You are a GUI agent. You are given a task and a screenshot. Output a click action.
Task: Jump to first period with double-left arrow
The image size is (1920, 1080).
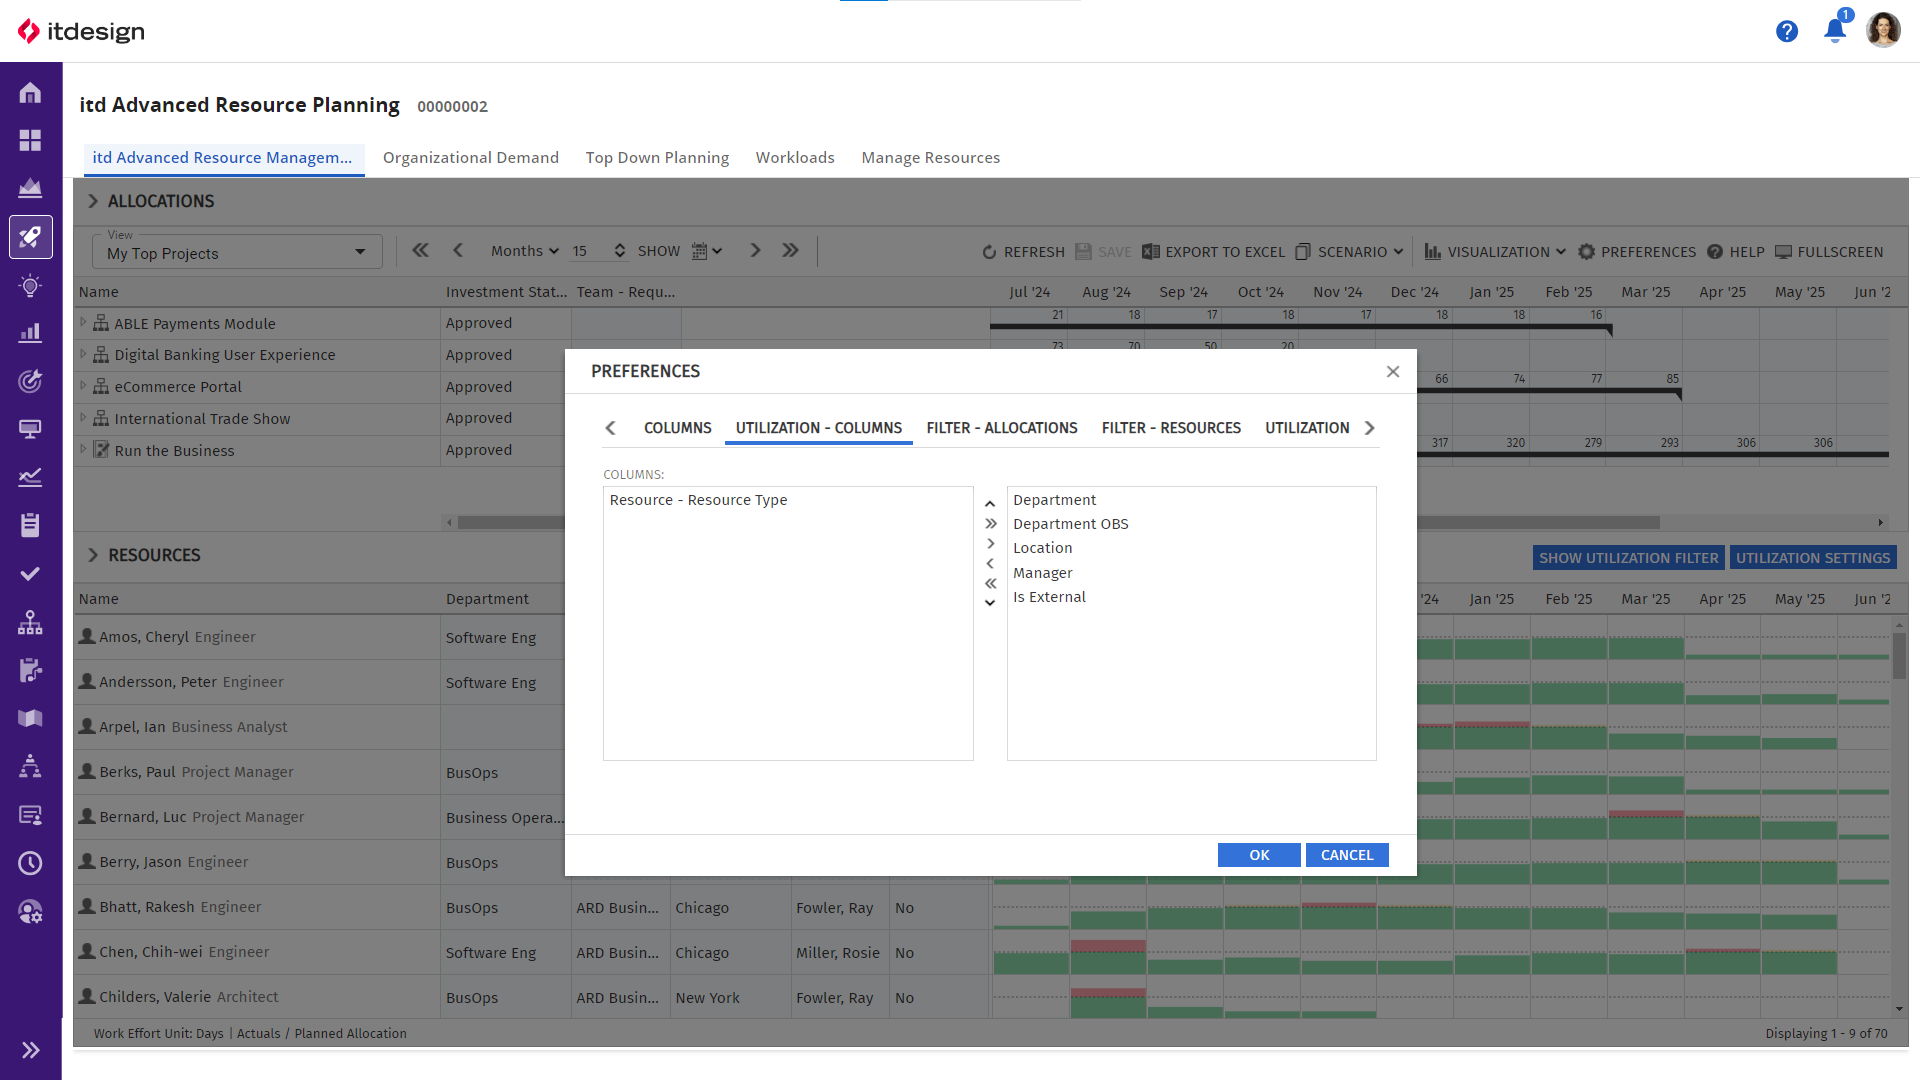(x=421, y=251)
